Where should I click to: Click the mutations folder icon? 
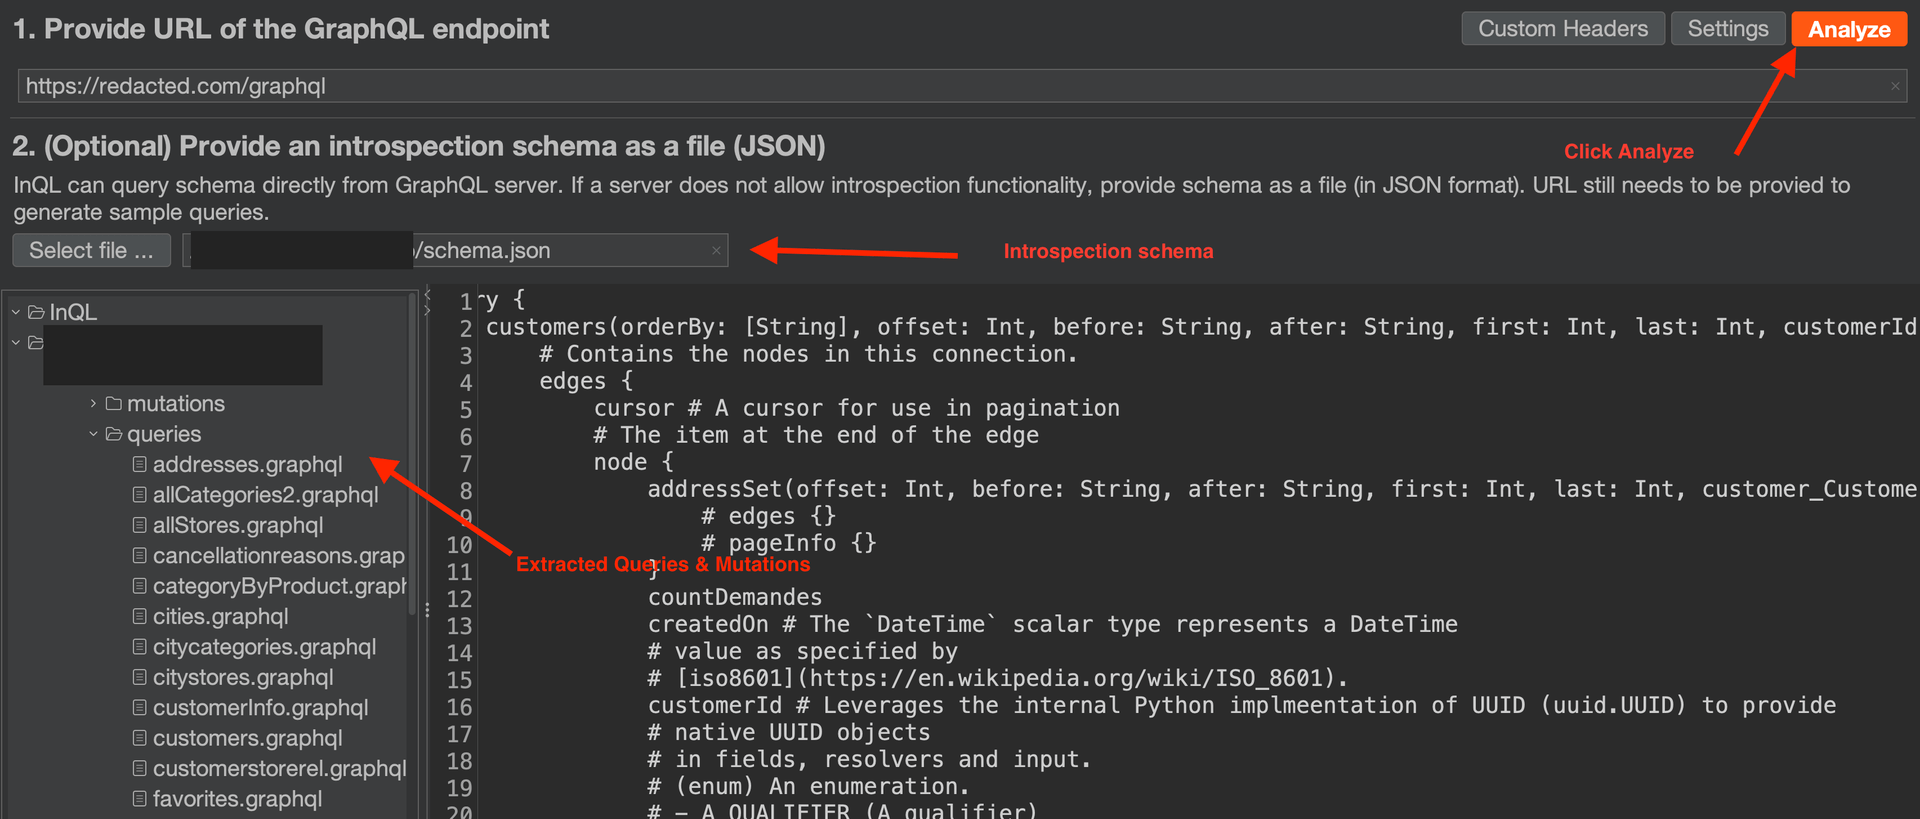tap(114, 404)
